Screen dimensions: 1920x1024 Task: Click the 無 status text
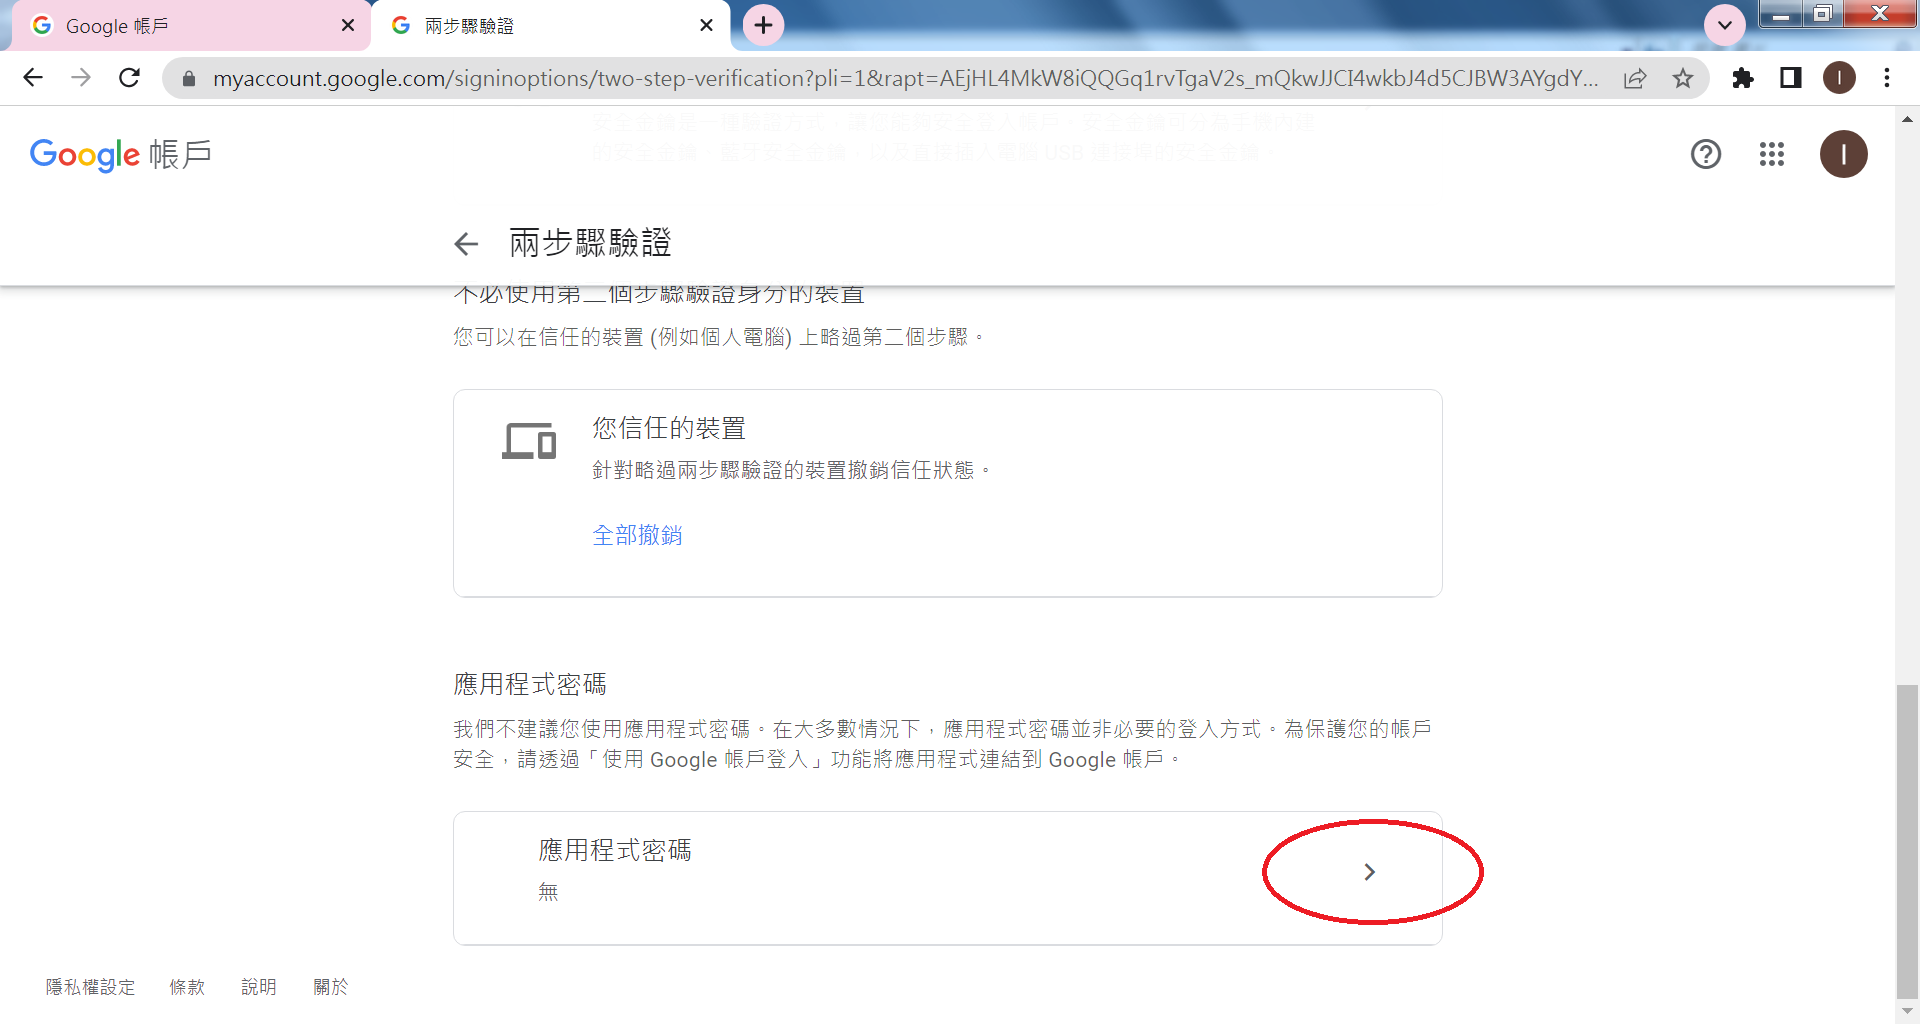coord(548,892)
